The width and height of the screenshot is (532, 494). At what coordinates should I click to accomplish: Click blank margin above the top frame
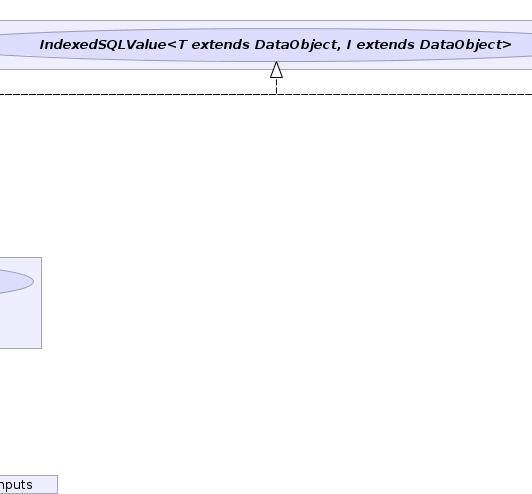[x=266, y=10]
